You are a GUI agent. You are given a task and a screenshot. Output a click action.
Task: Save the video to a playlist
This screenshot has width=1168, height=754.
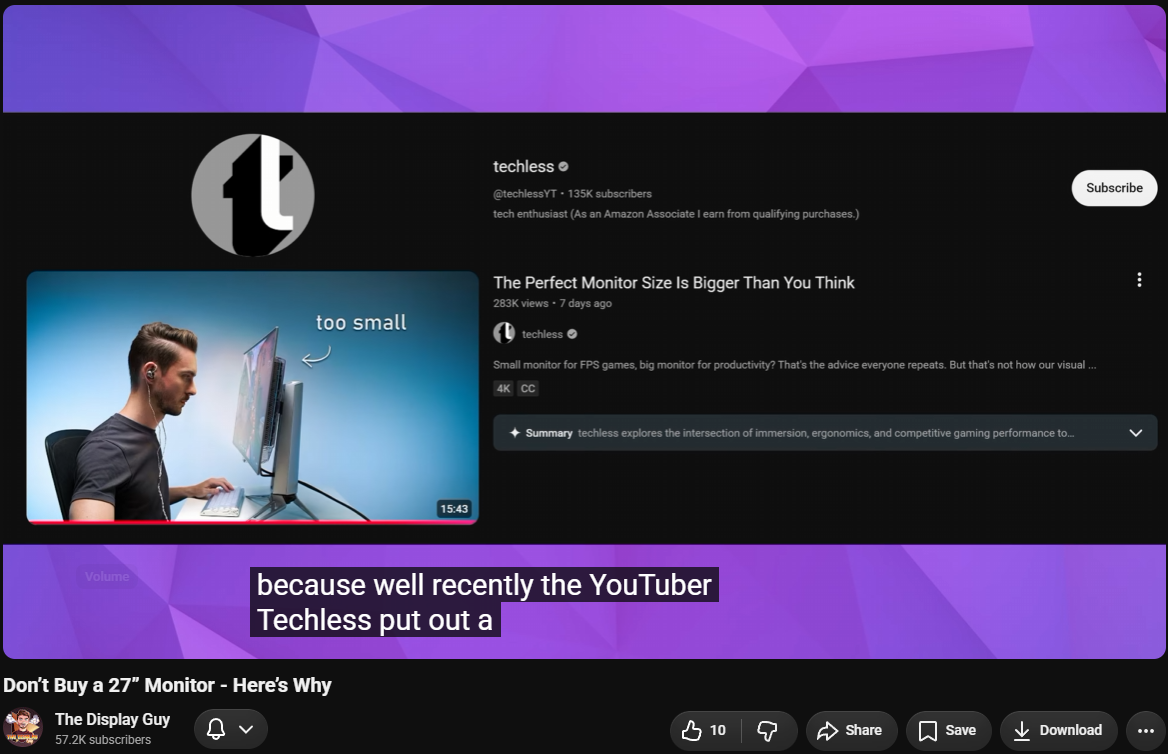[x=948, y=730]
